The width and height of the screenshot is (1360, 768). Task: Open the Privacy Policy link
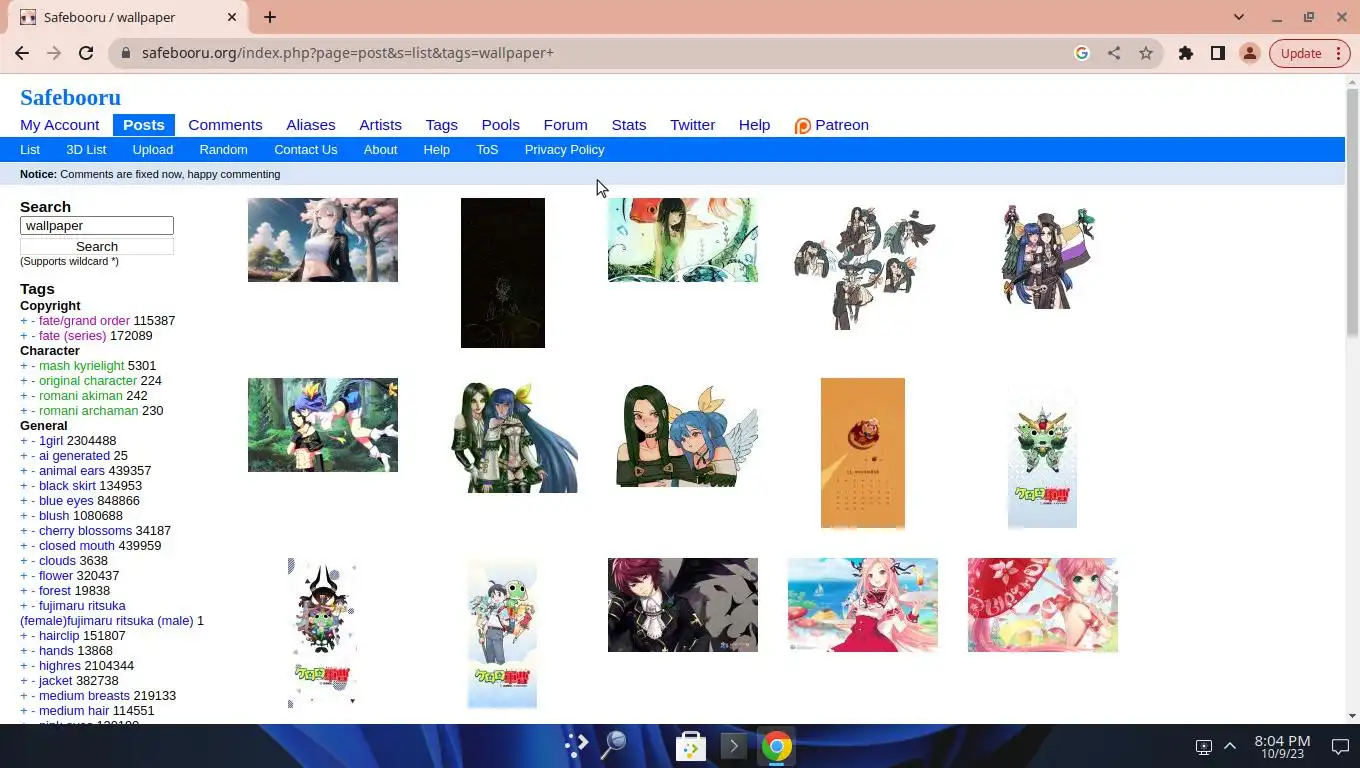(564, 150)
